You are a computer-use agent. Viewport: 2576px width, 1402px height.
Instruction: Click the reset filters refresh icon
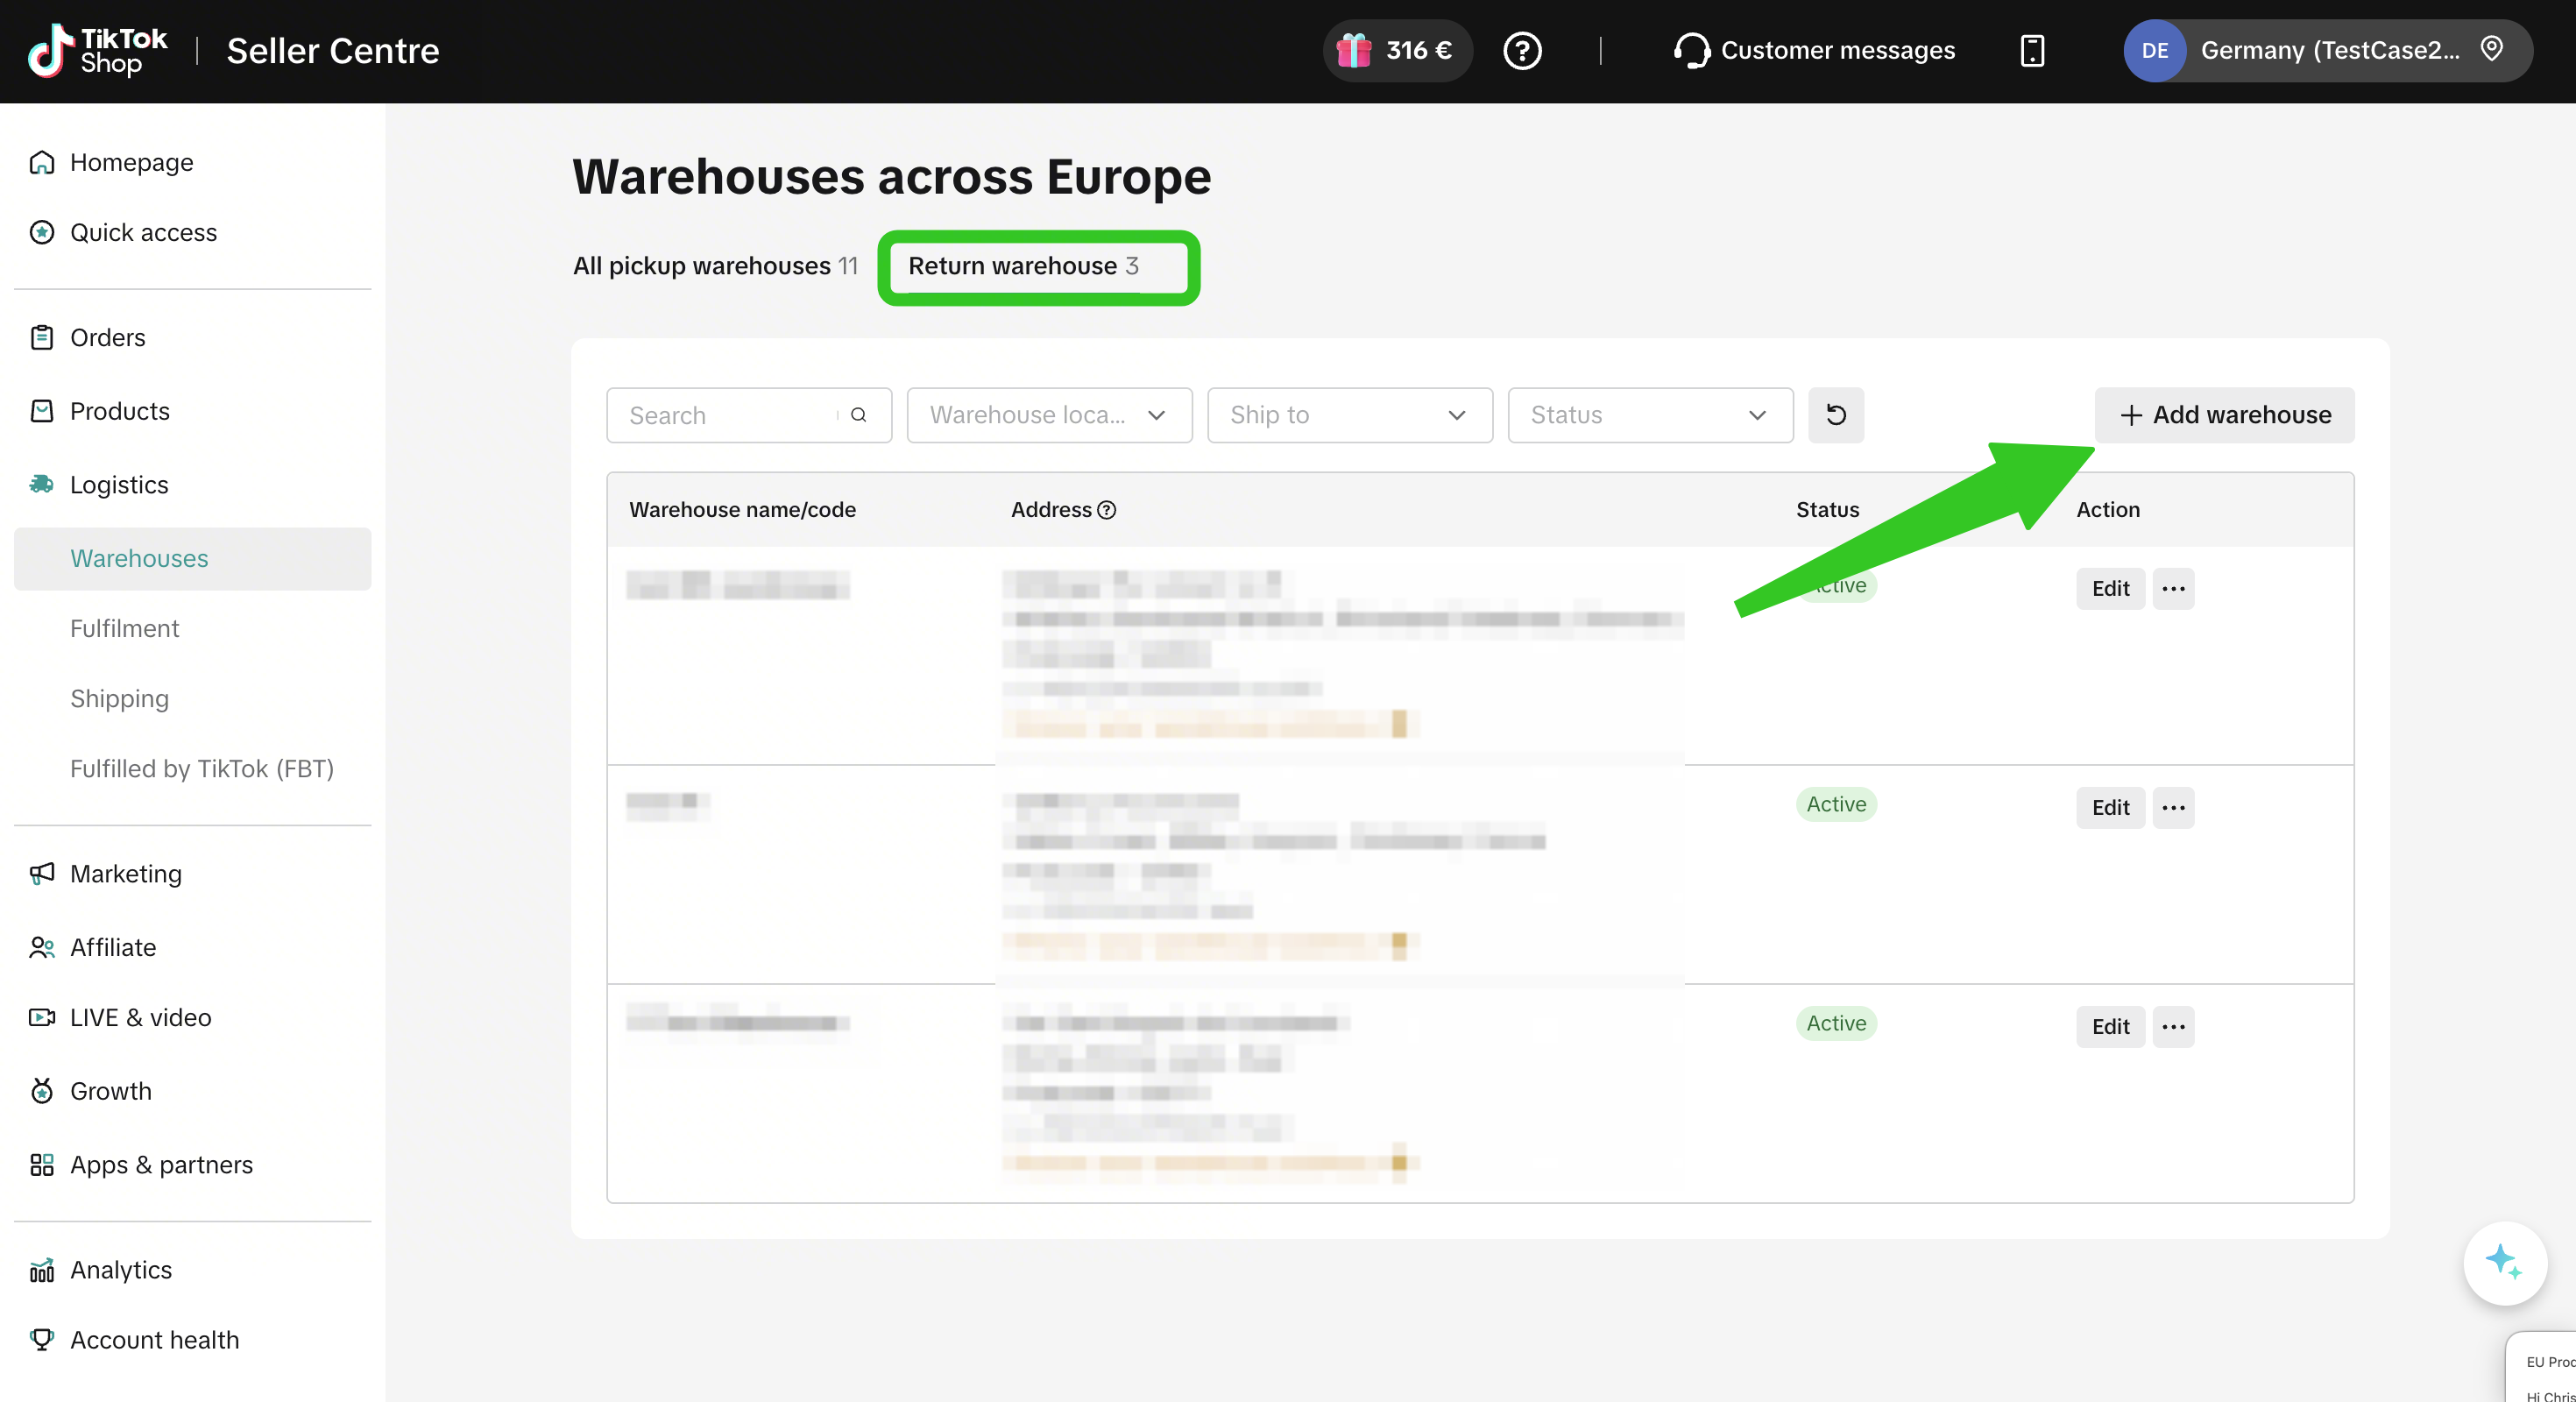coord(1835,415)
